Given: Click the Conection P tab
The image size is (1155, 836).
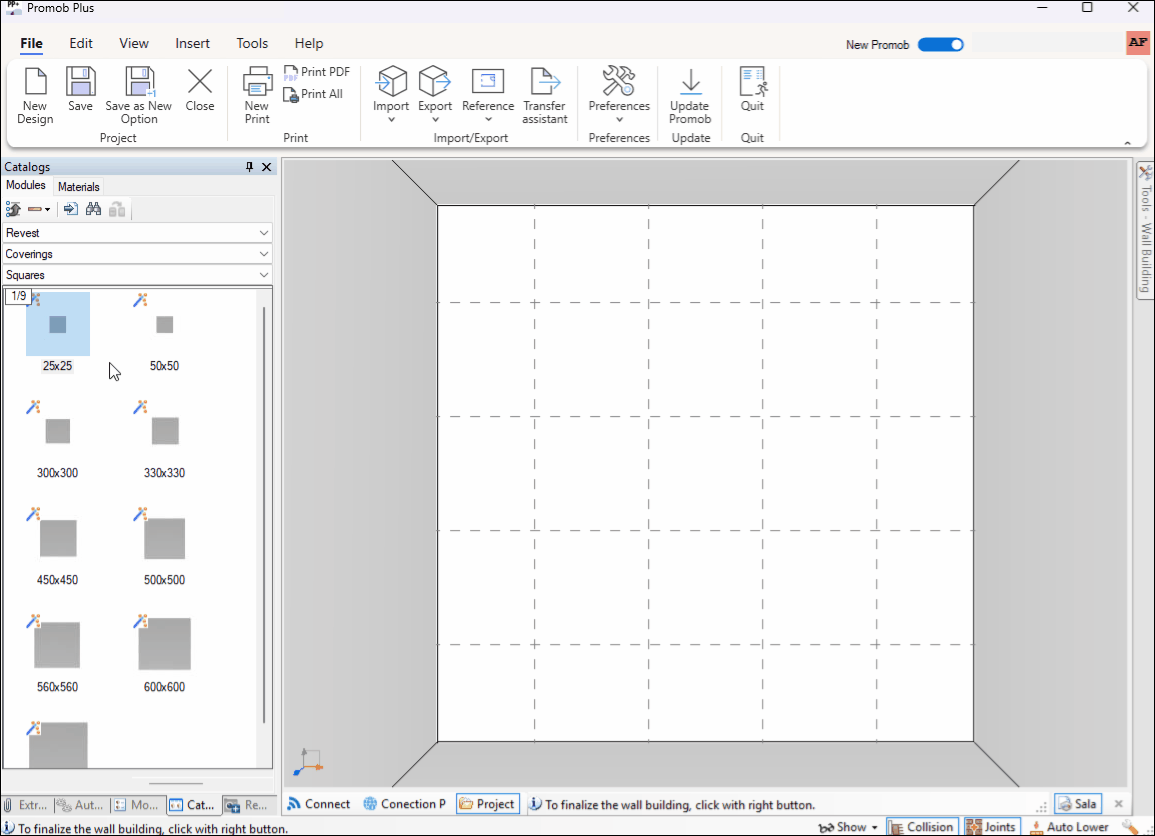Looking at the screenshot, I should point(404,804).
